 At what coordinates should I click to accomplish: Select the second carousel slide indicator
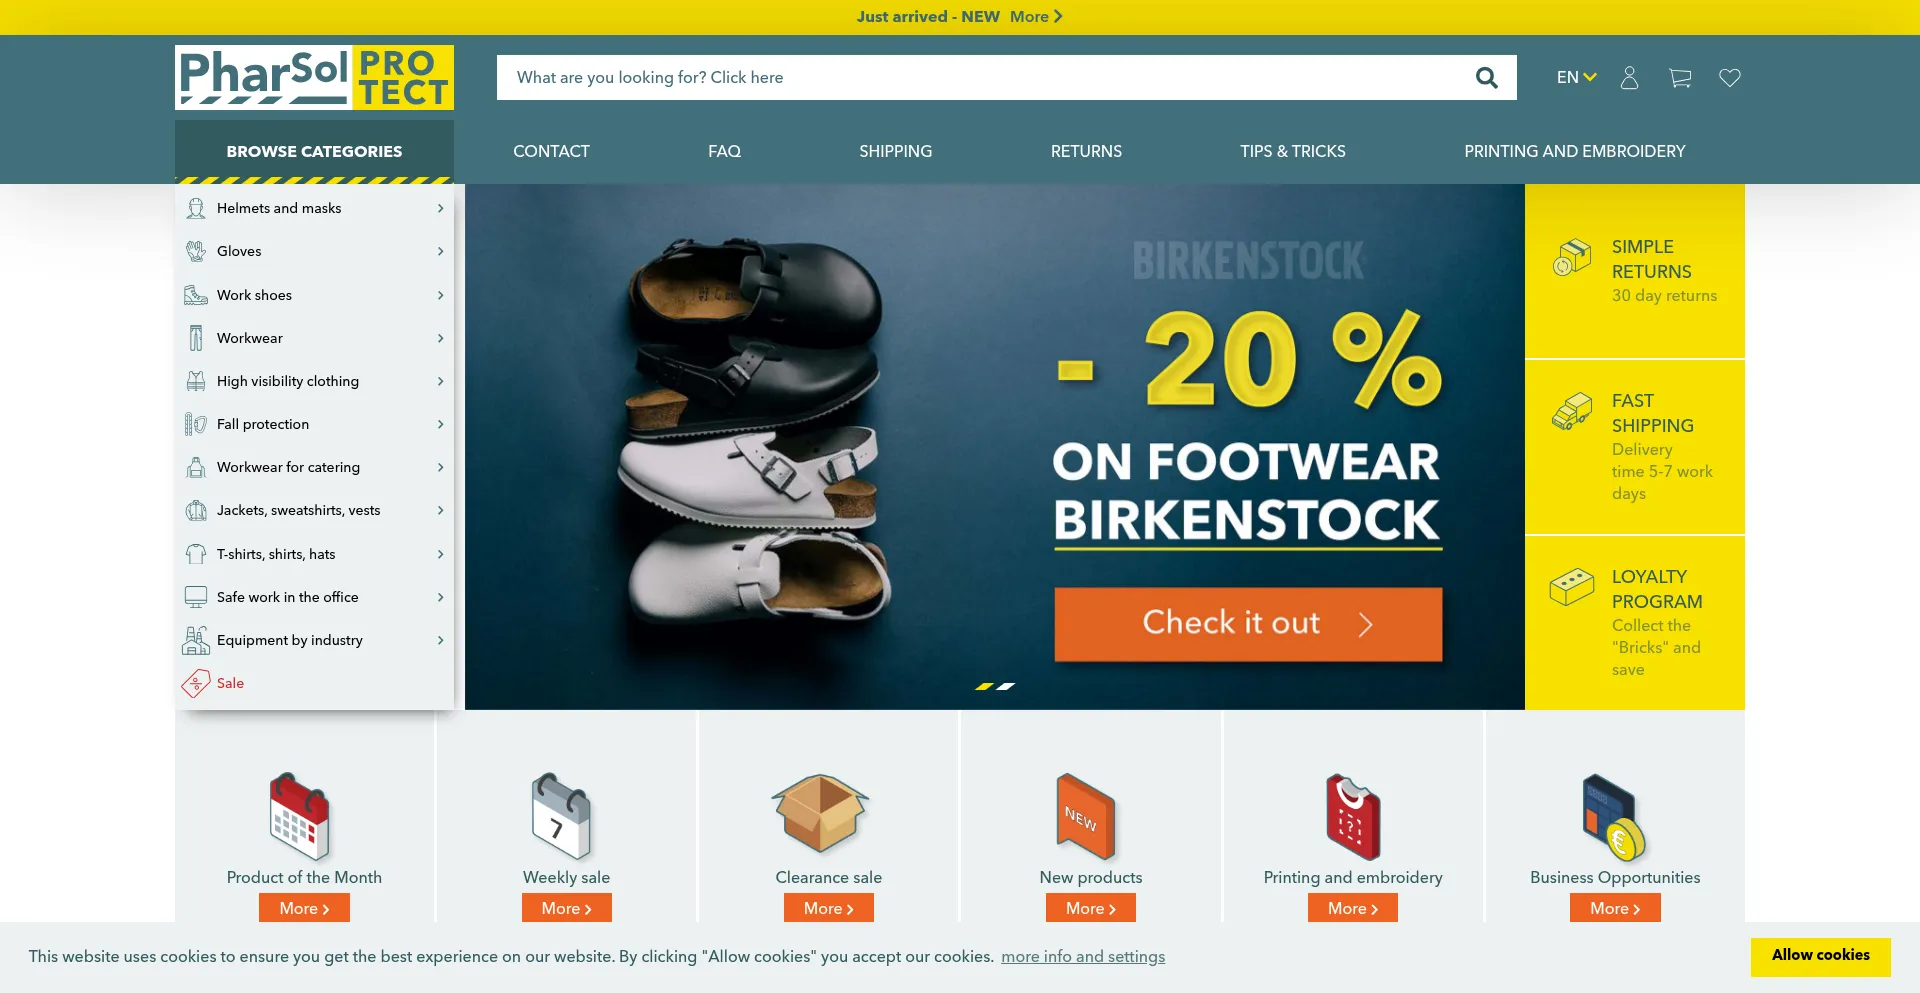click(x=1006, y=686)
